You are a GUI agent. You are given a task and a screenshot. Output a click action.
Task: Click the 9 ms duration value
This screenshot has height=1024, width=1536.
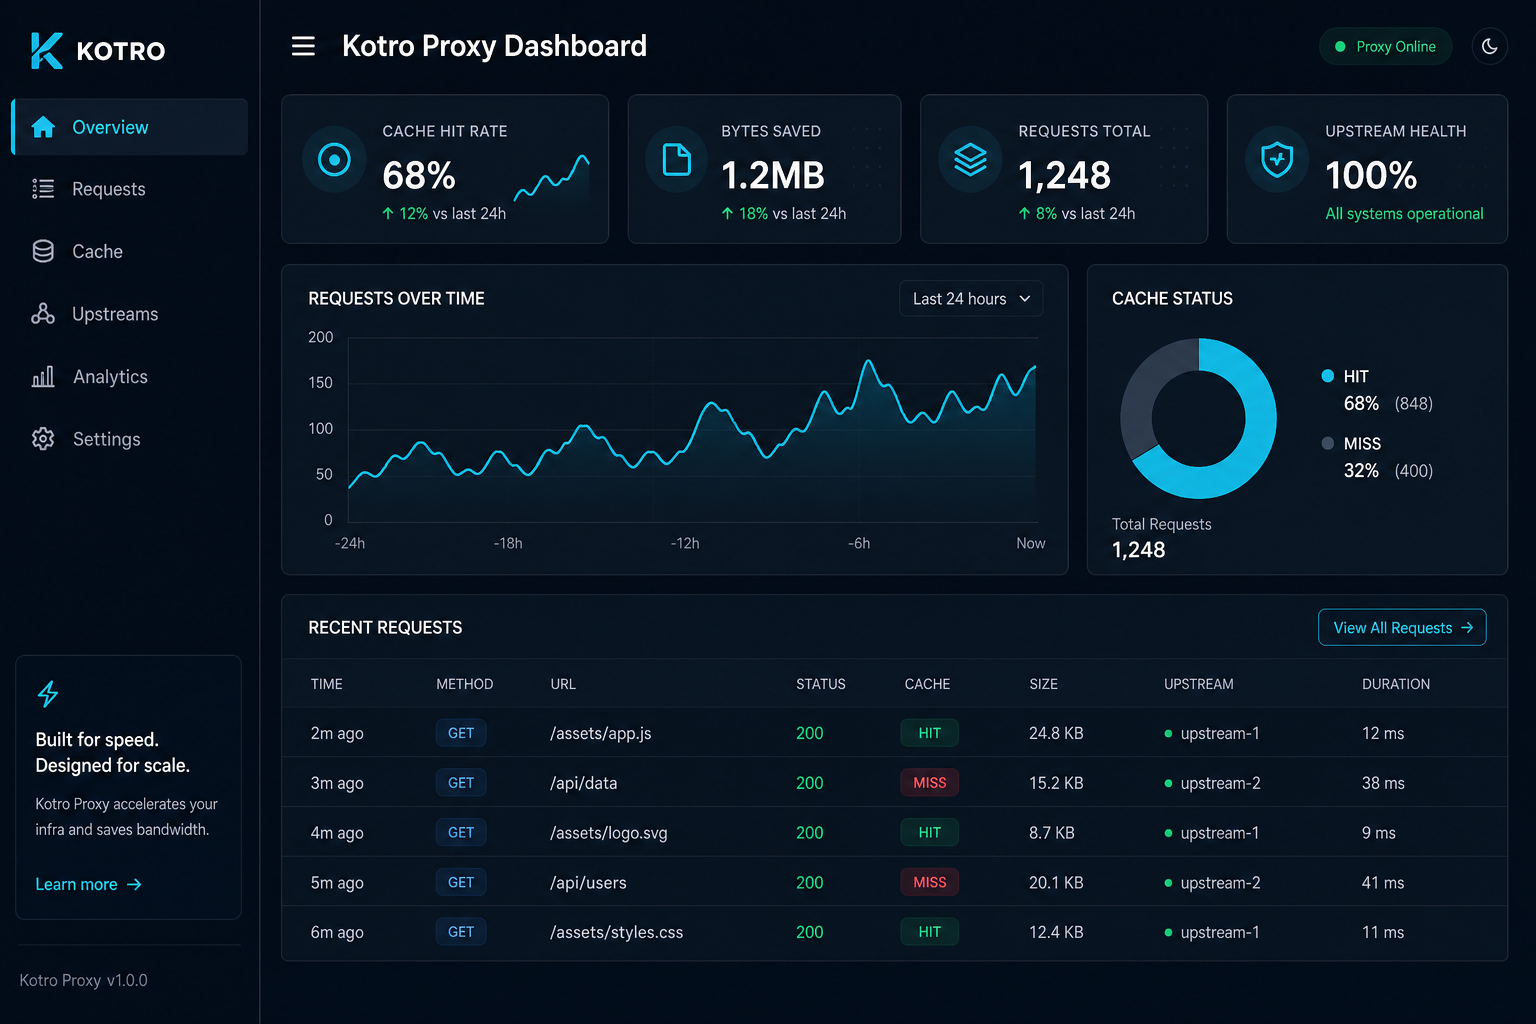click(x=1378, y=833)
